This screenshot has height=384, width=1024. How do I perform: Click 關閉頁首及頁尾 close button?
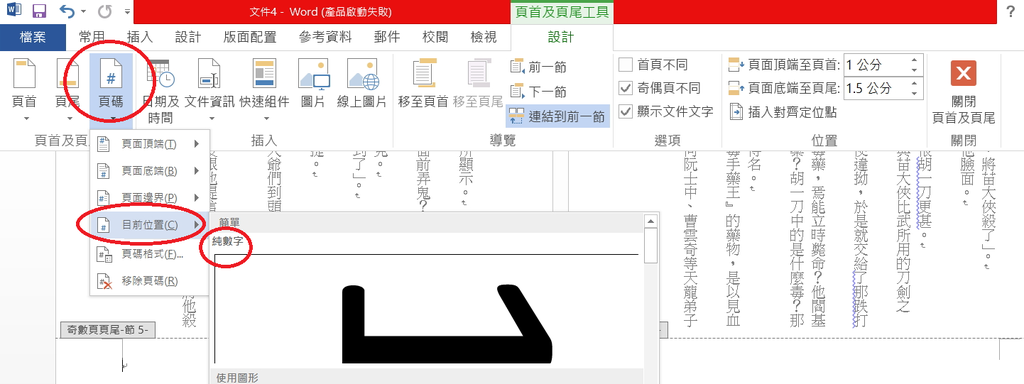tap(963, 91)
